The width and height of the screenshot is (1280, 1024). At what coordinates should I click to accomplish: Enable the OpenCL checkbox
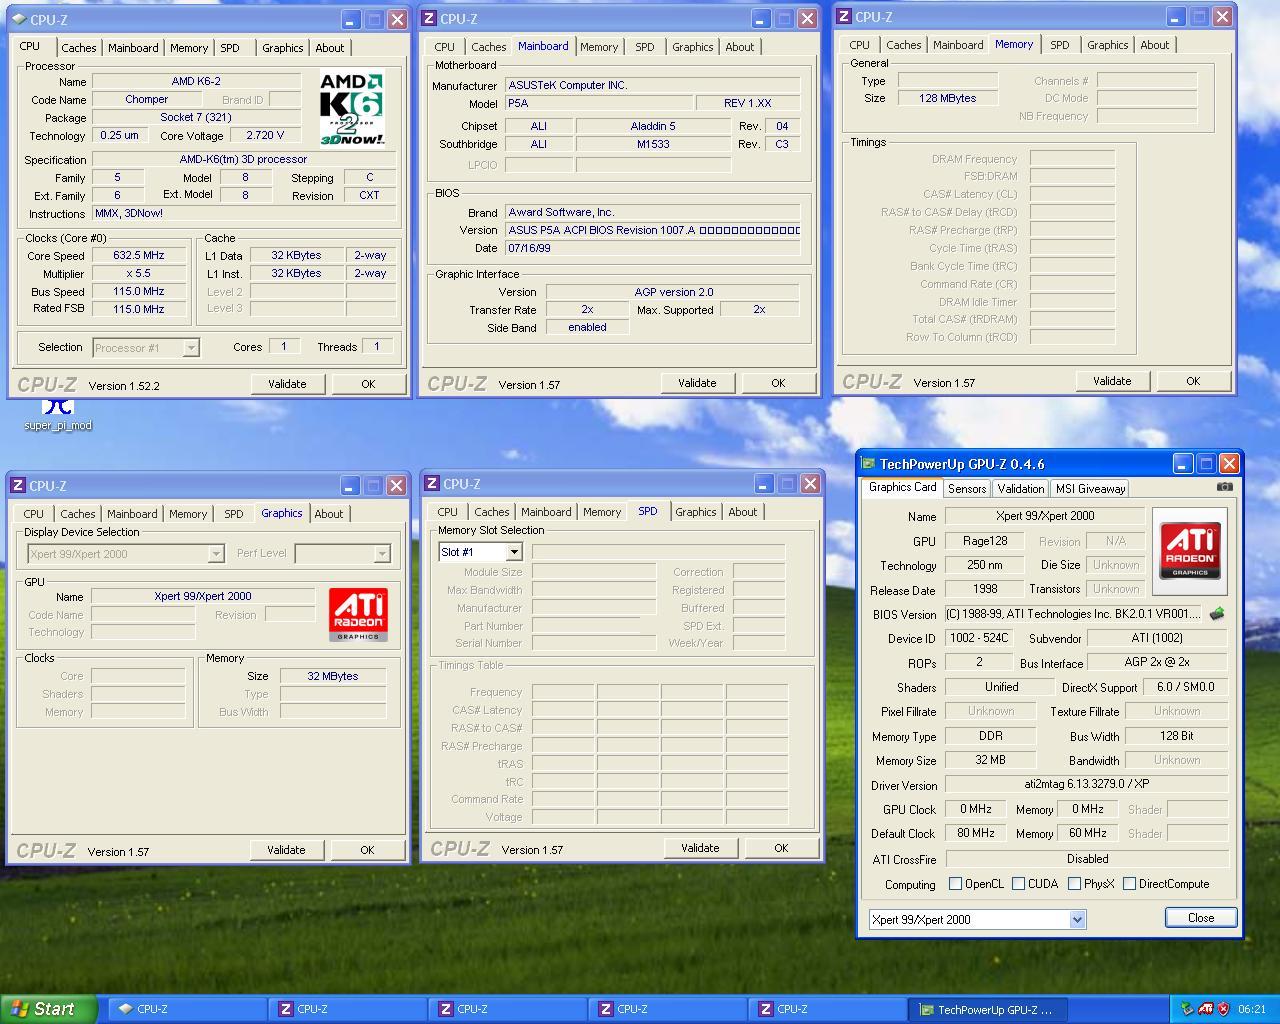point(955,884)
